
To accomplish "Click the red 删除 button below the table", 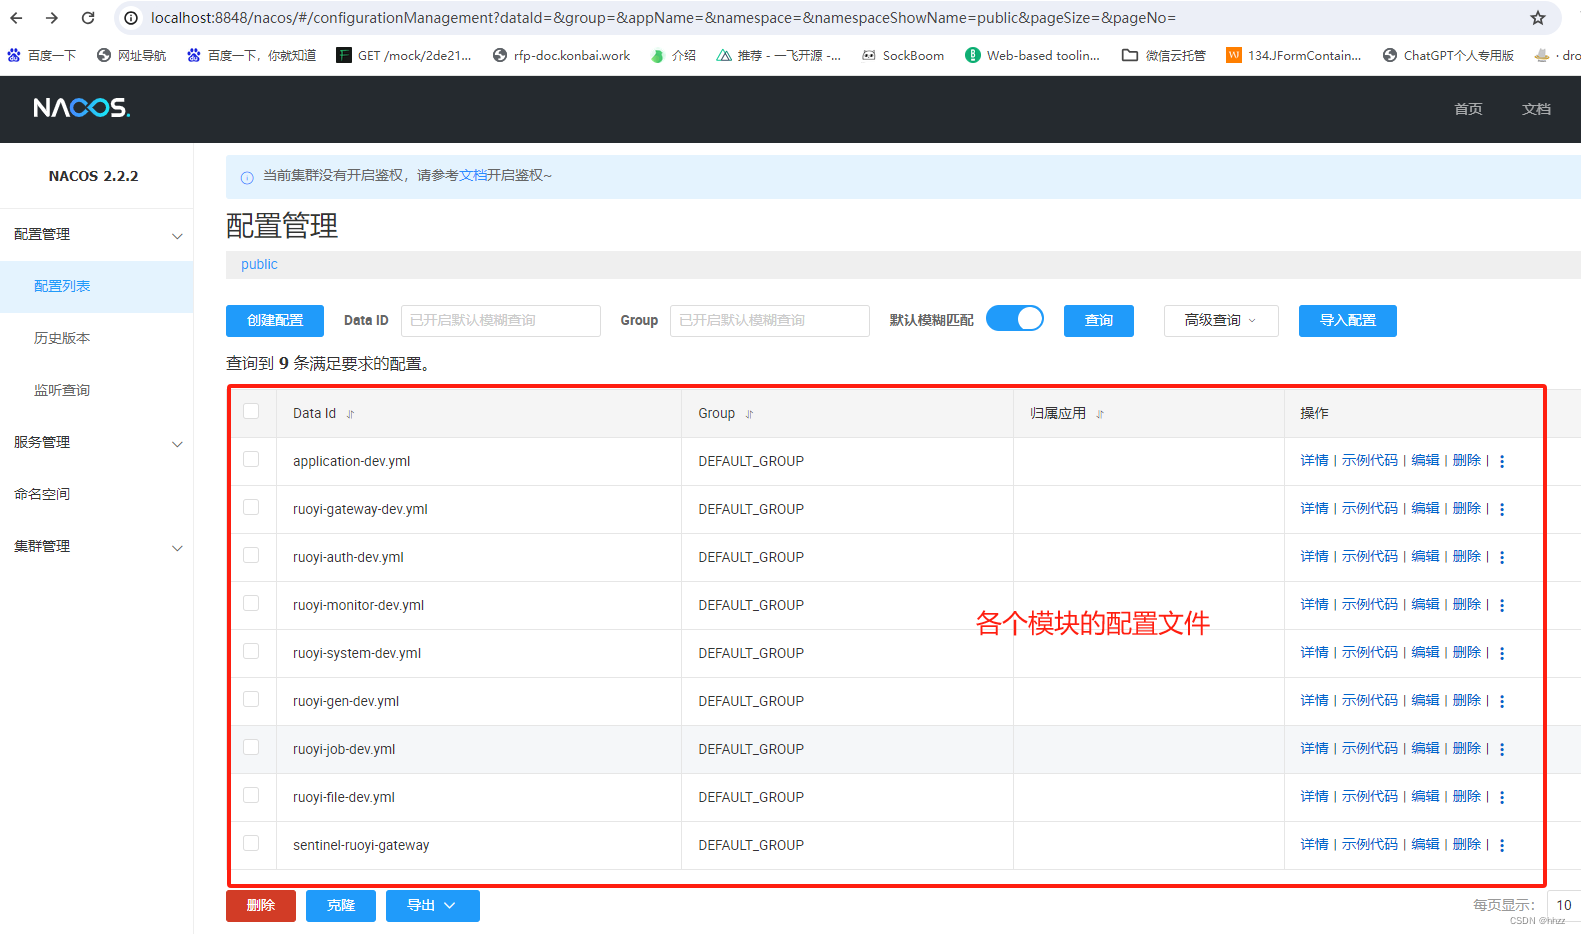I will point(261,906).
